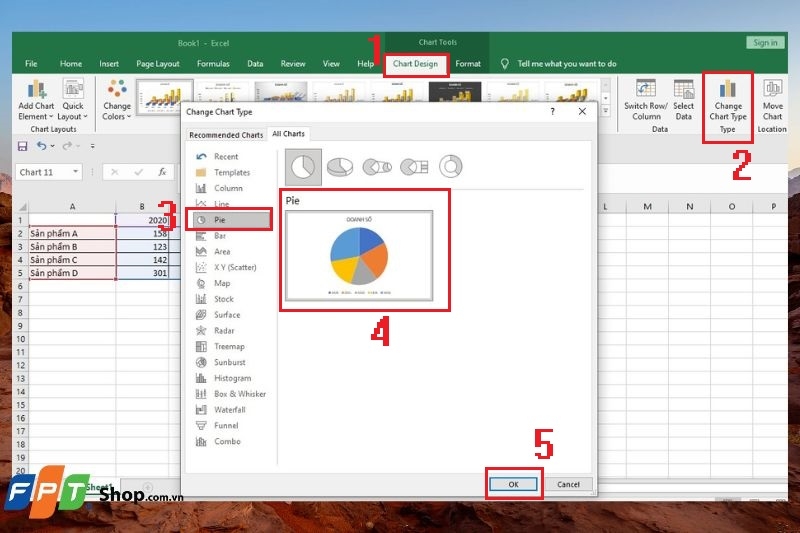Choose Column chart category
This screenshot has width=800, height=533.
[226, 188]
